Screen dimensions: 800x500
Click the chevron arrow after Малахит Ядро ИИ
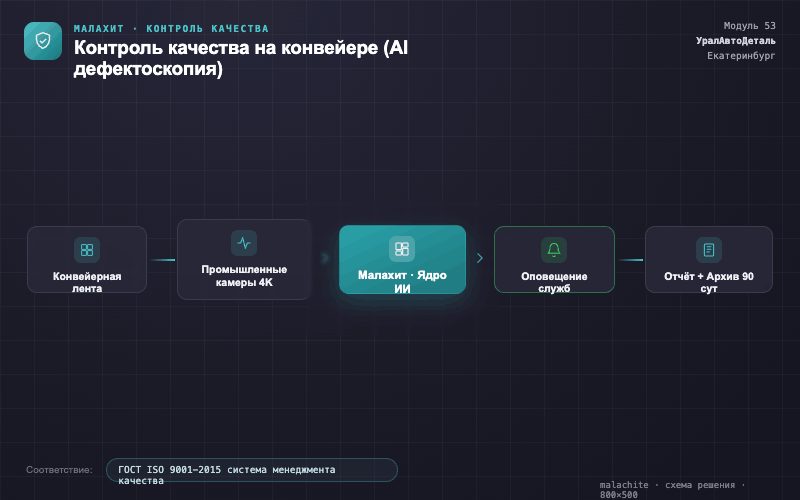click(480, 258)
